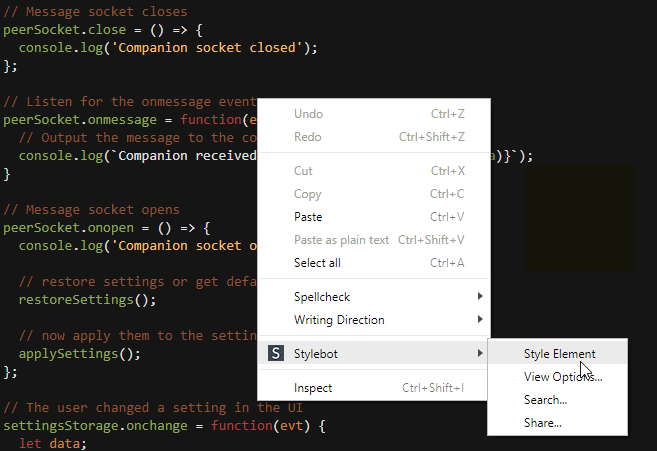
Task: Expand the Writing Direction submenu arrow
Action: coord(480,320)
